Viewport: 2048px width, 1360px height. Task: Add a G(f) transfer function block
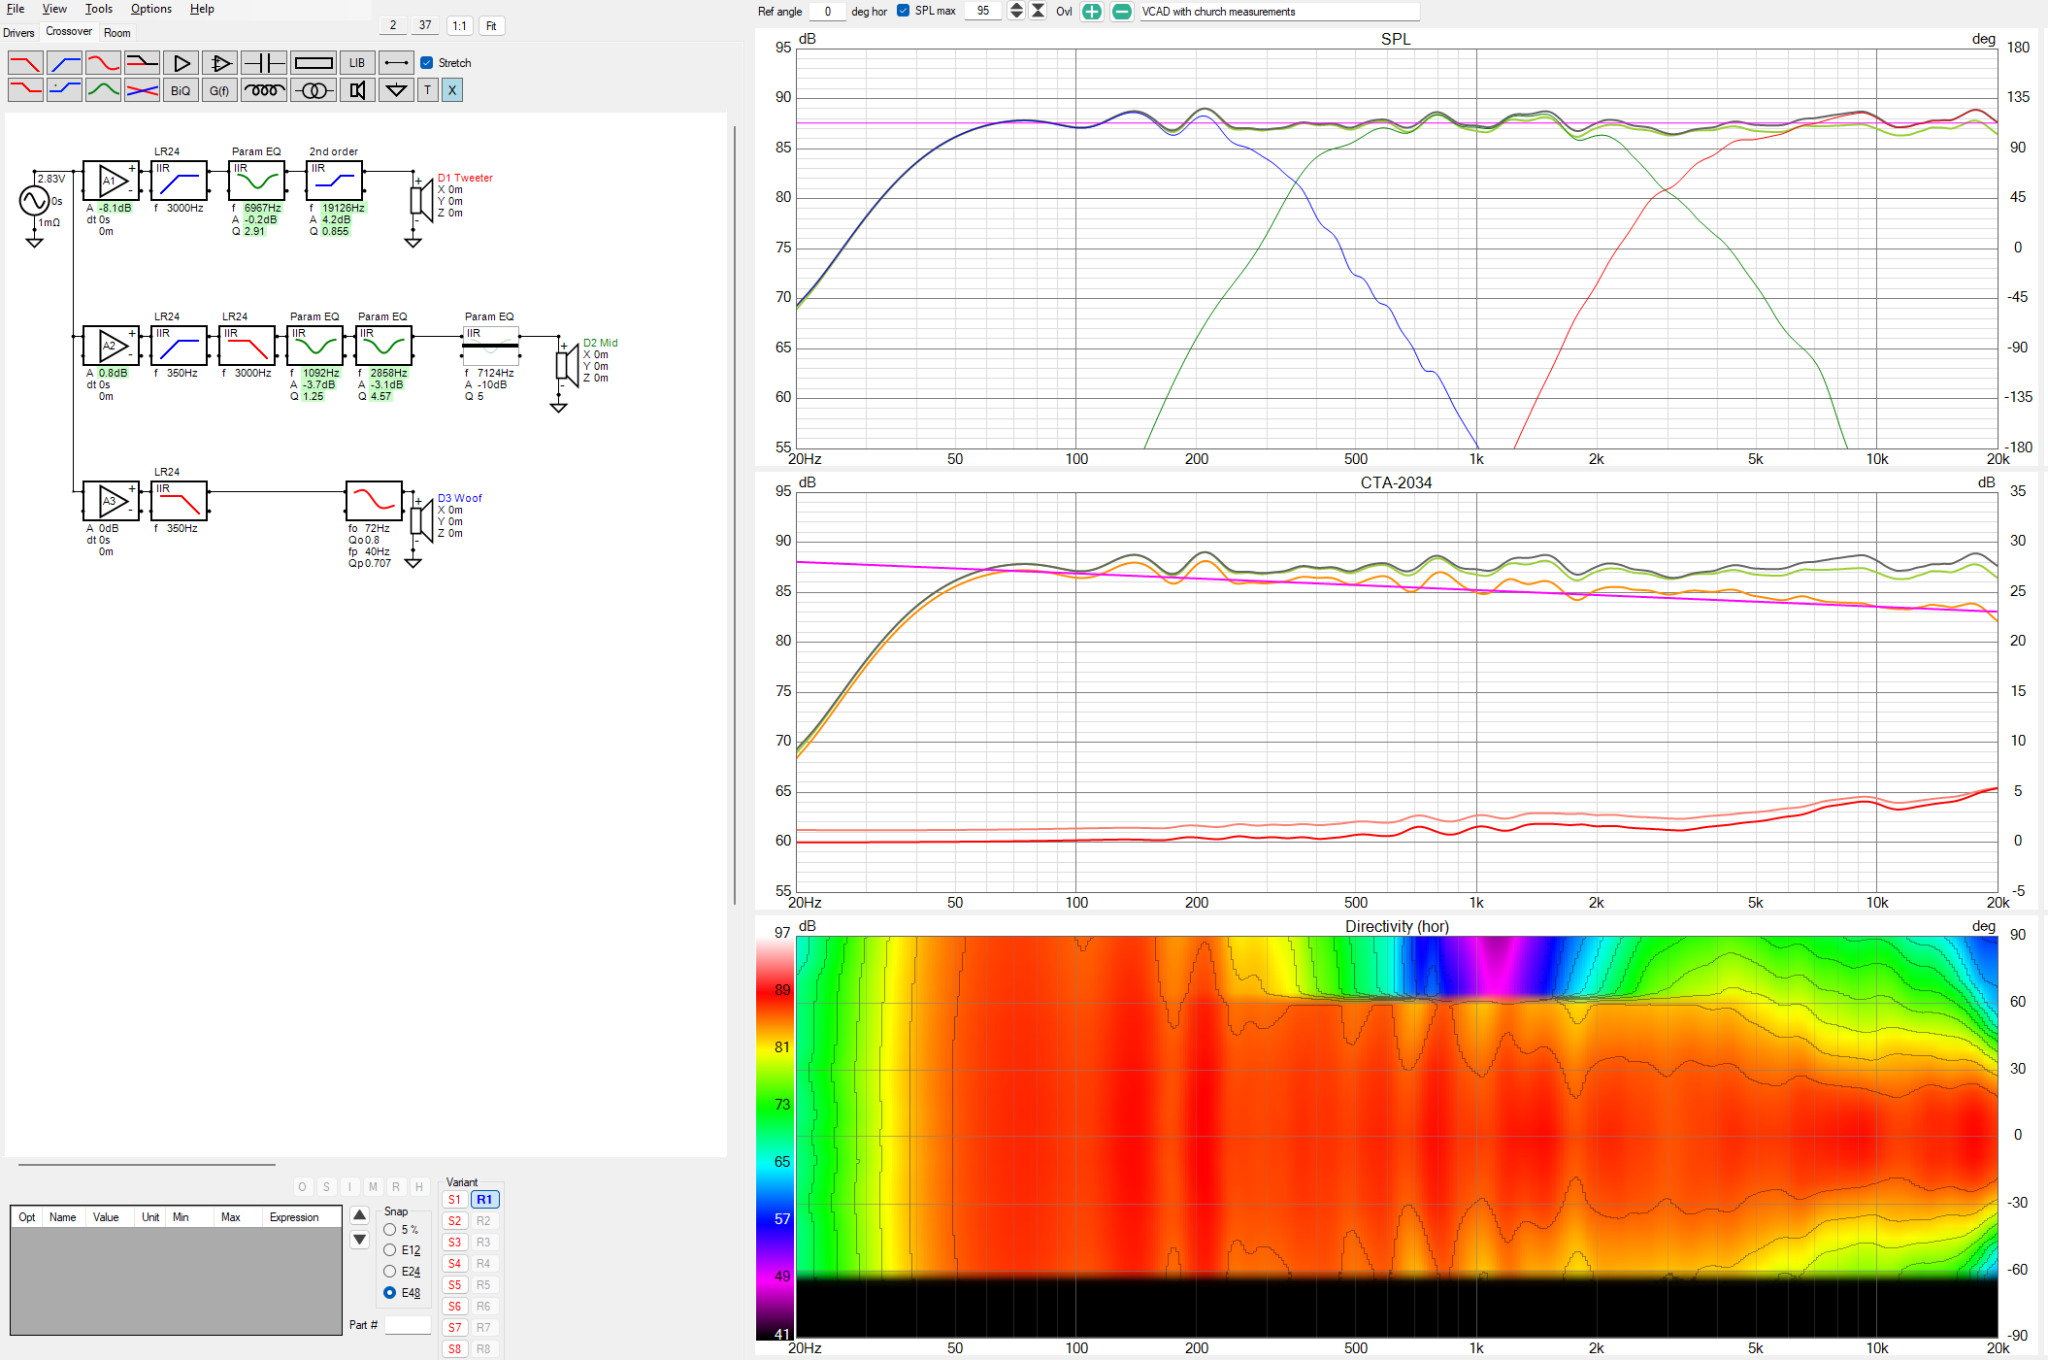point(220,90)
